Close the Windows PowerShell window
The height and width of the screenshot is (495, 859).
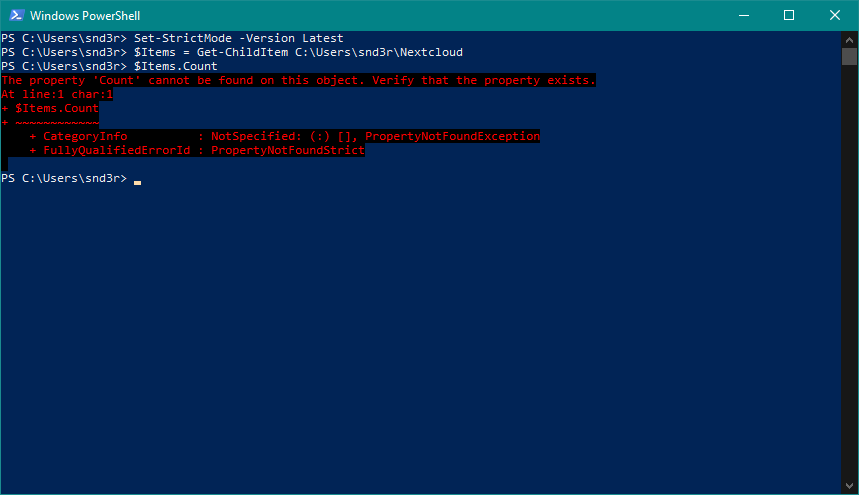pyautogui.click(x=834, y=15)
